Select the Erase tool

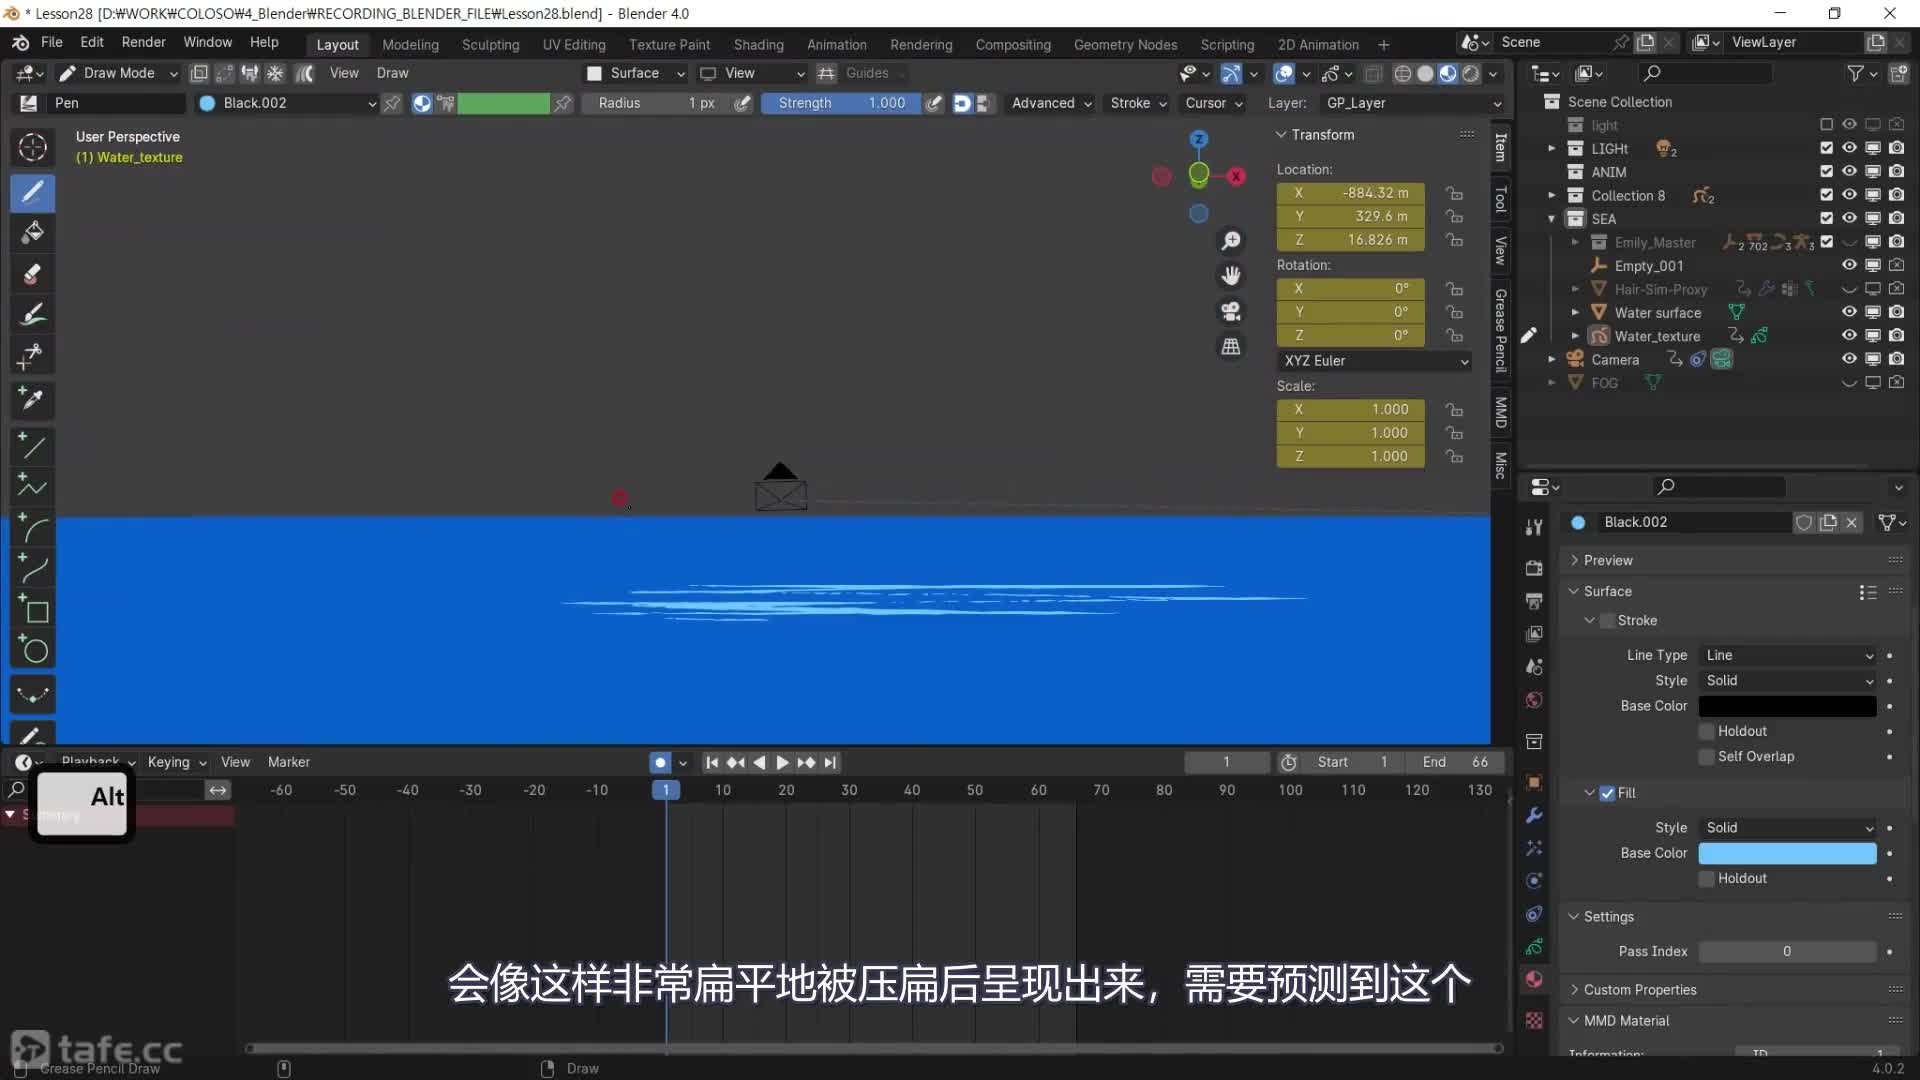tap(32, 274)
